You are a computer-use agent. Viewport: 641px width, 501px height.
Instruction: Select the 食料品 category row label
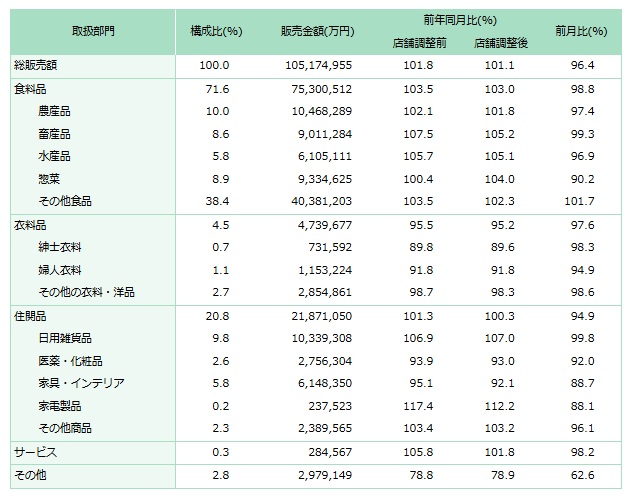(30, 89)
